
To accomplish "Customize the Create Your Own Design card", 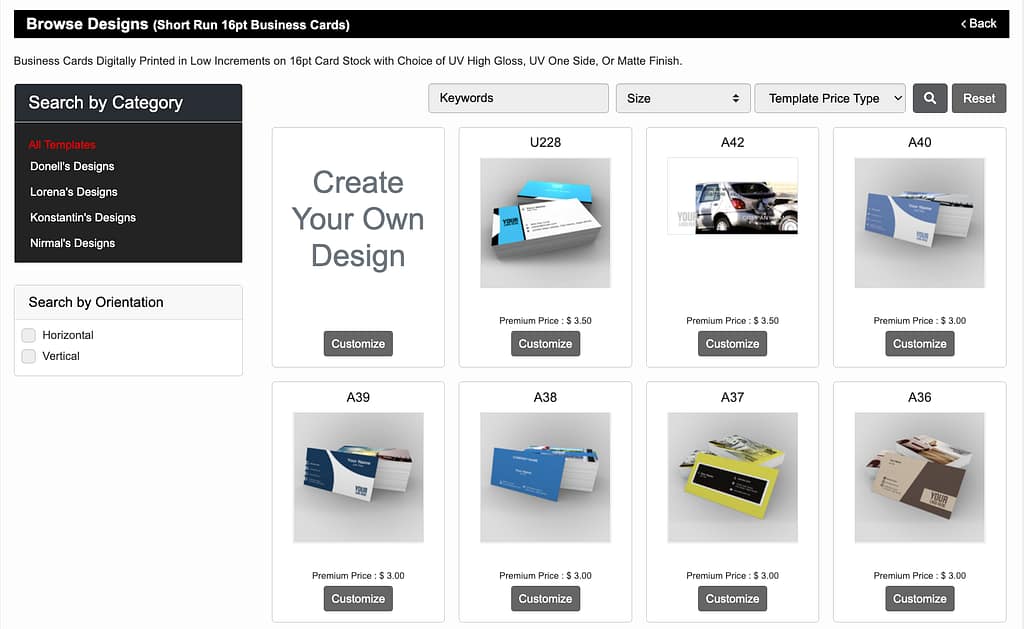I will pos(358,344).
